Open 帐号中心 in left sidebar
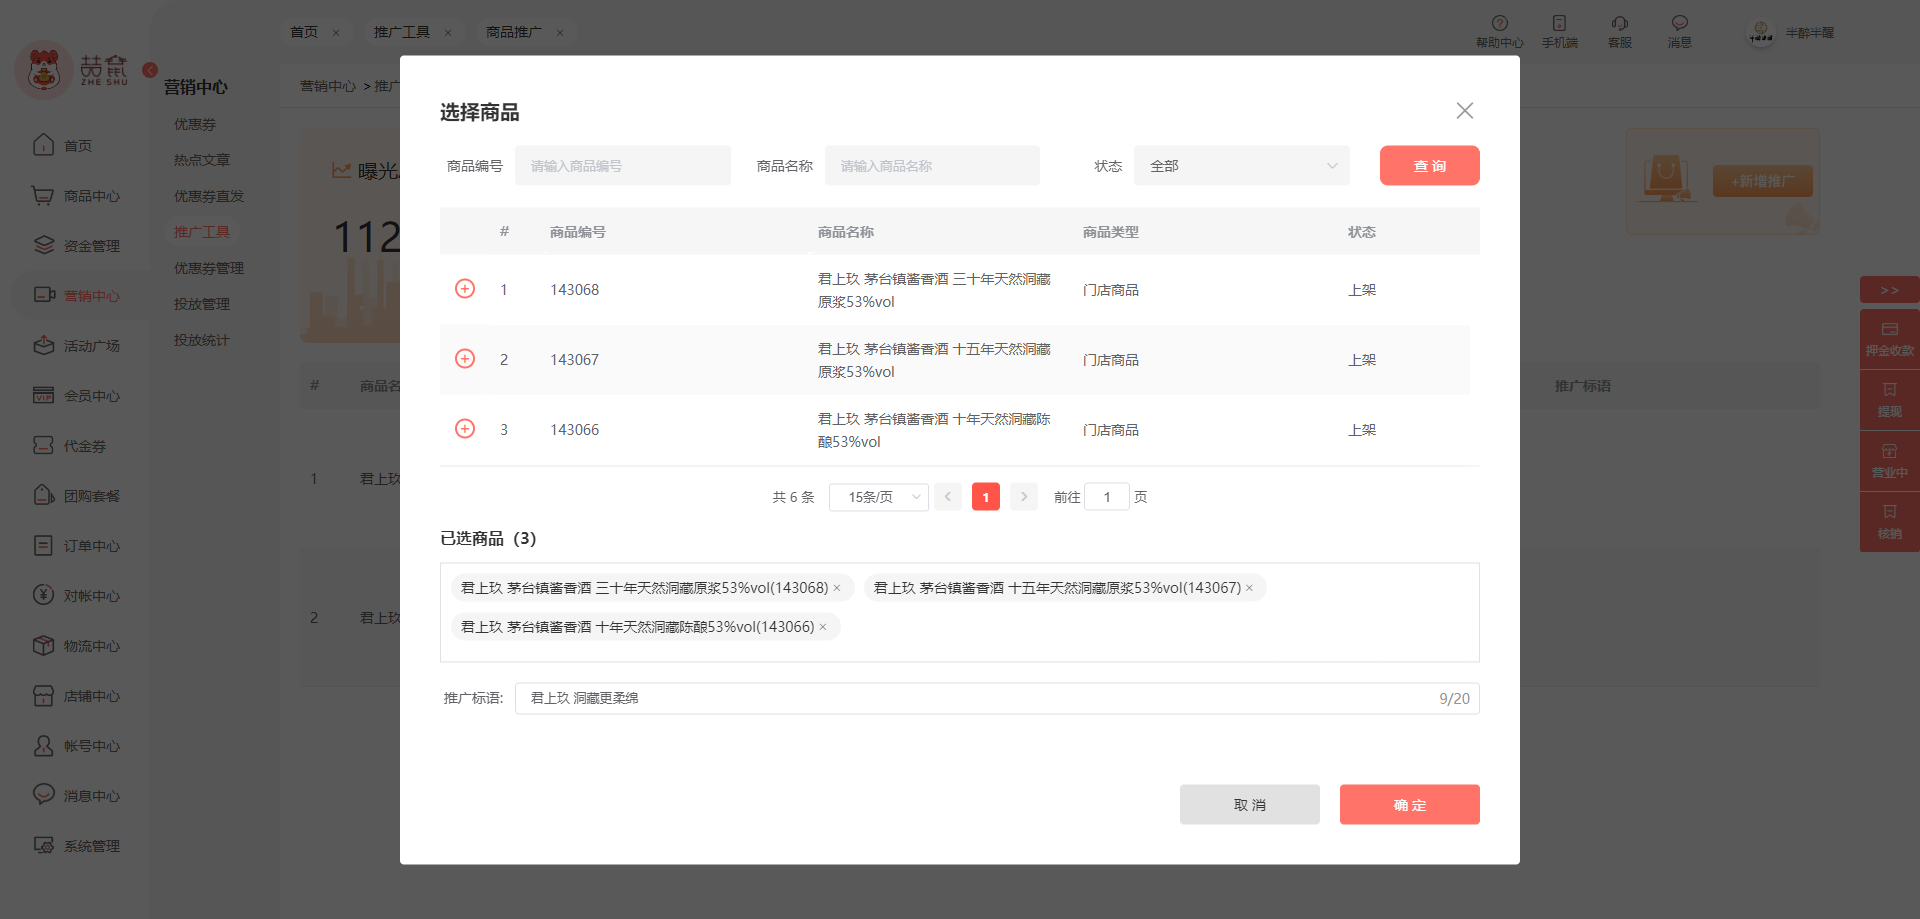Screen dimensions: 1920x919 [76, 746]
